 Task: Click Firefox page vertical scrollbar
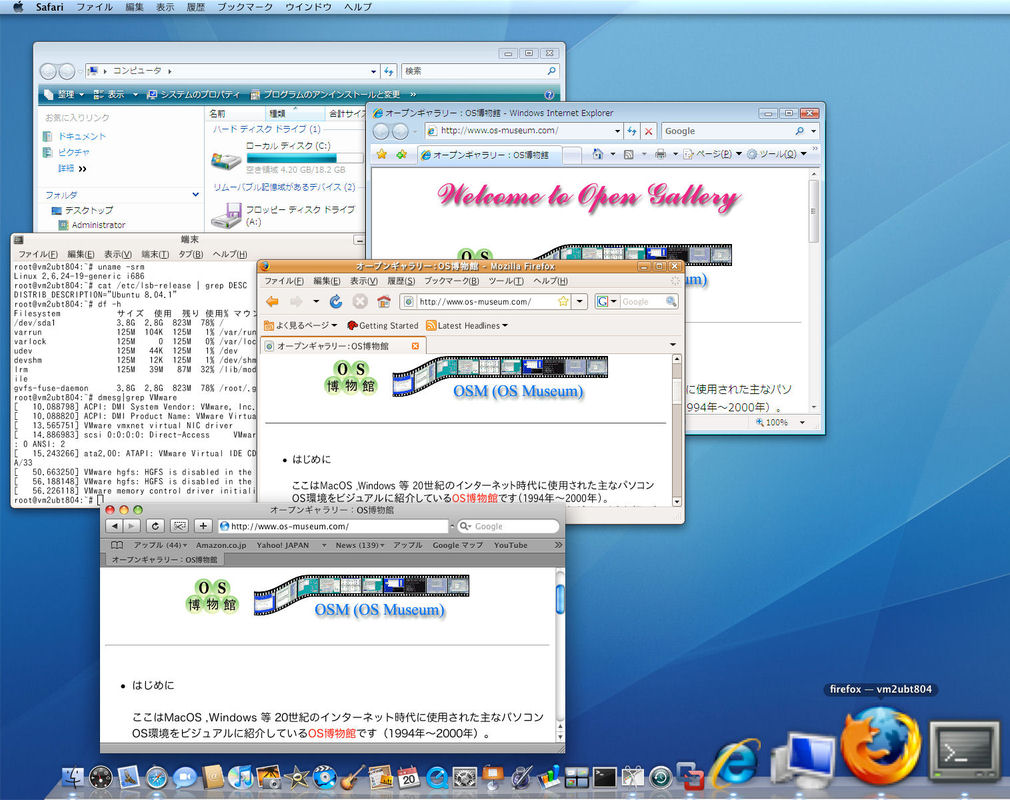point(676,430)
